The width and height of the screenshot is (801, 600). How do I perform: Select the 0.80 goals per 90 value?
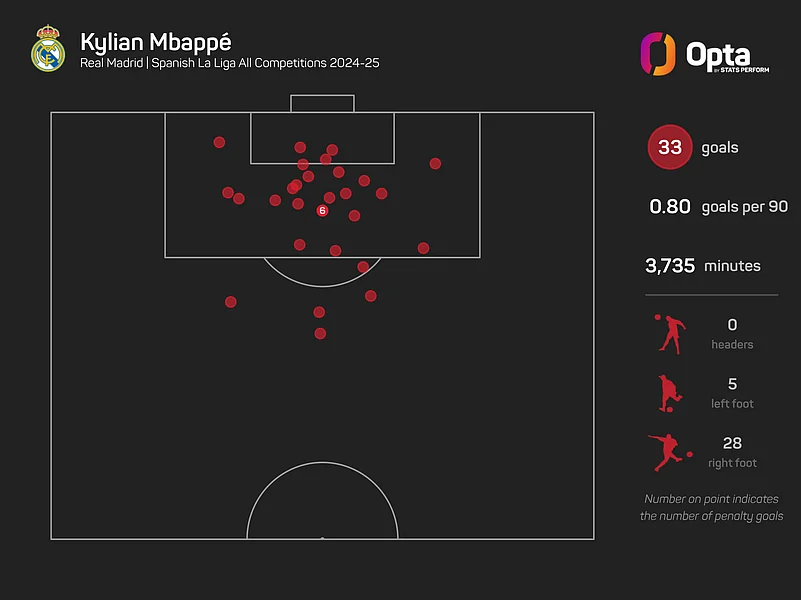click(x=670, y=207)
